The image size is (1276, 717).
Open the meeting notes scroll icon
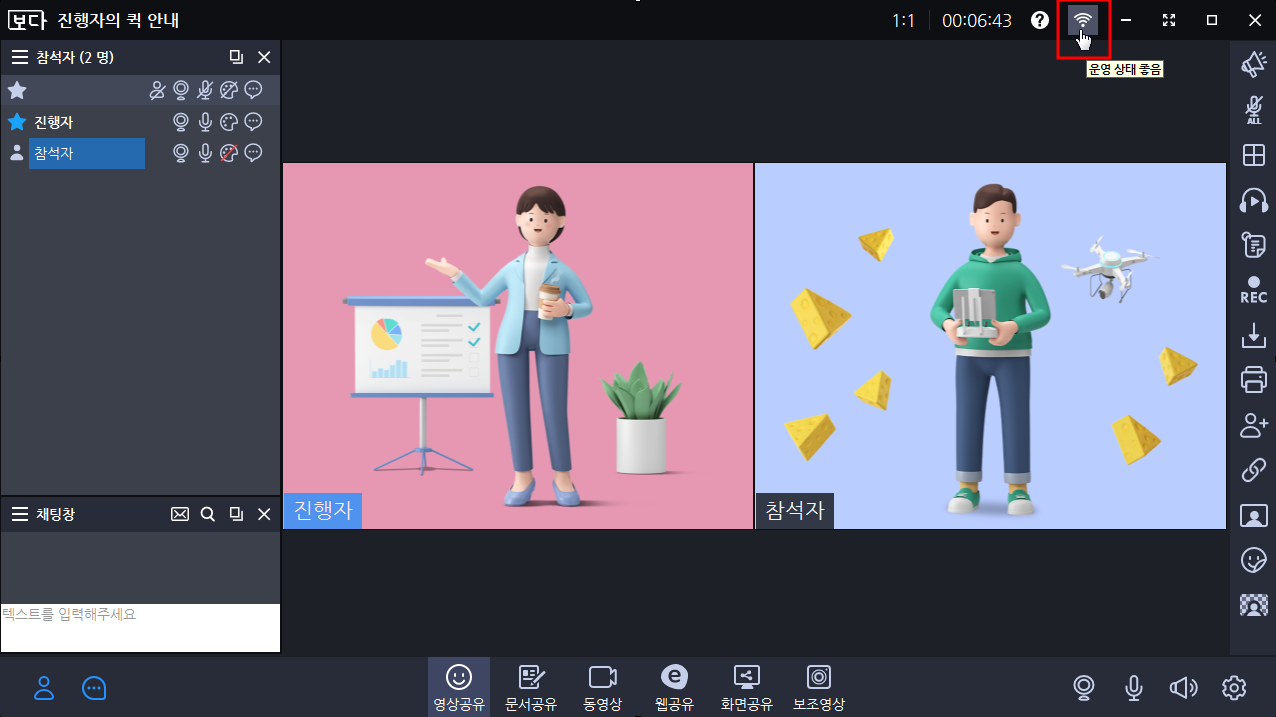(1253, 245)
